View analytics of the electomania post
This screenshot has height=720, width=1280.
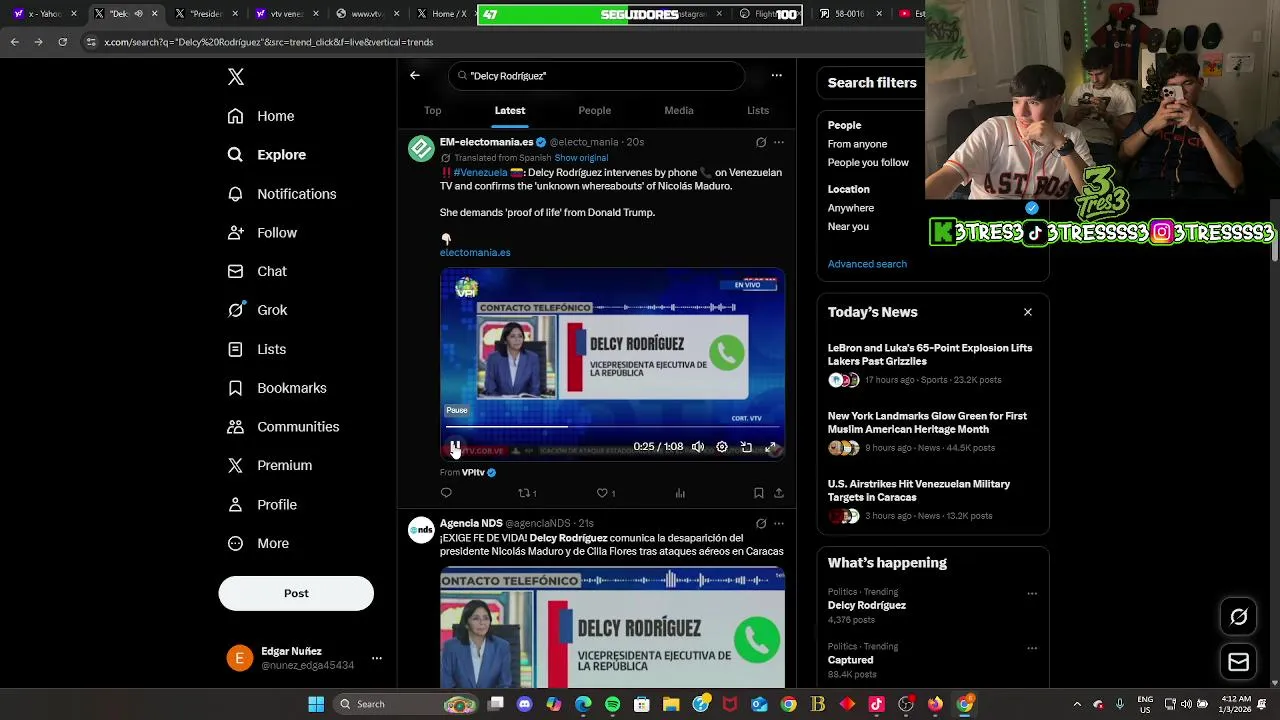(x=680, y=493)
